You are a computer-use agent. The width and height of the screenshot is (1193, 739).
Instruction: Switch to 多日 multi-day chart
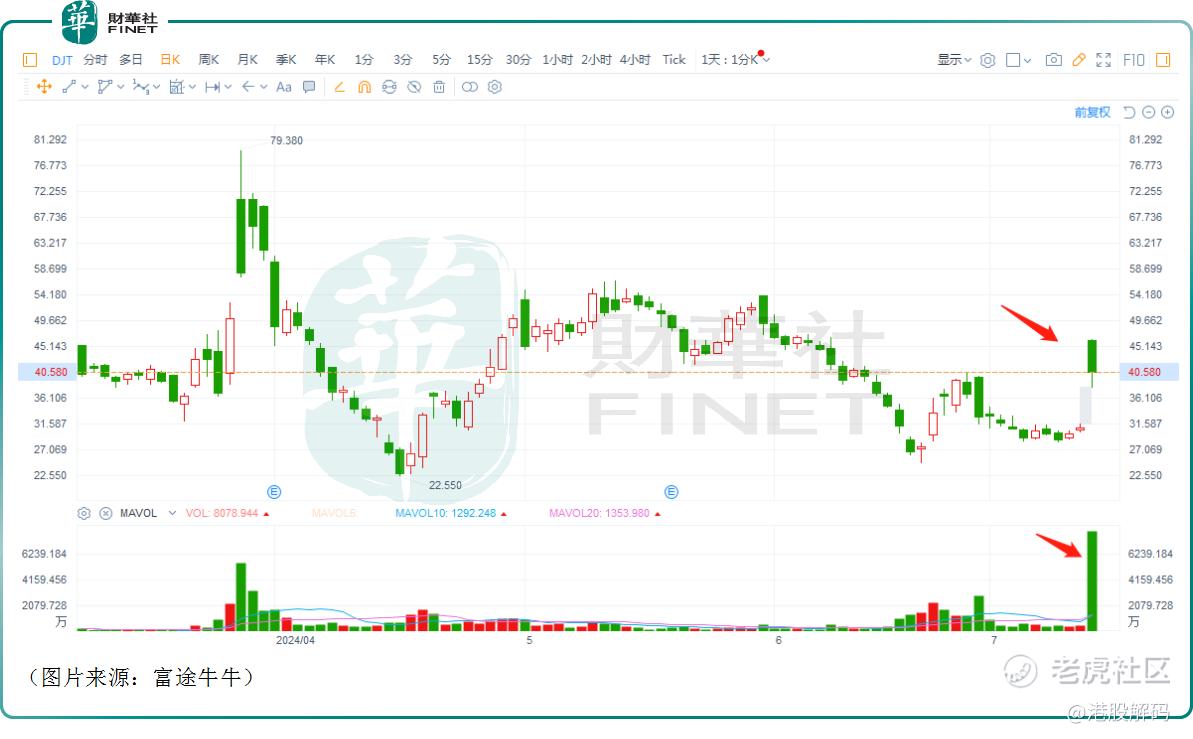point(131,59)
